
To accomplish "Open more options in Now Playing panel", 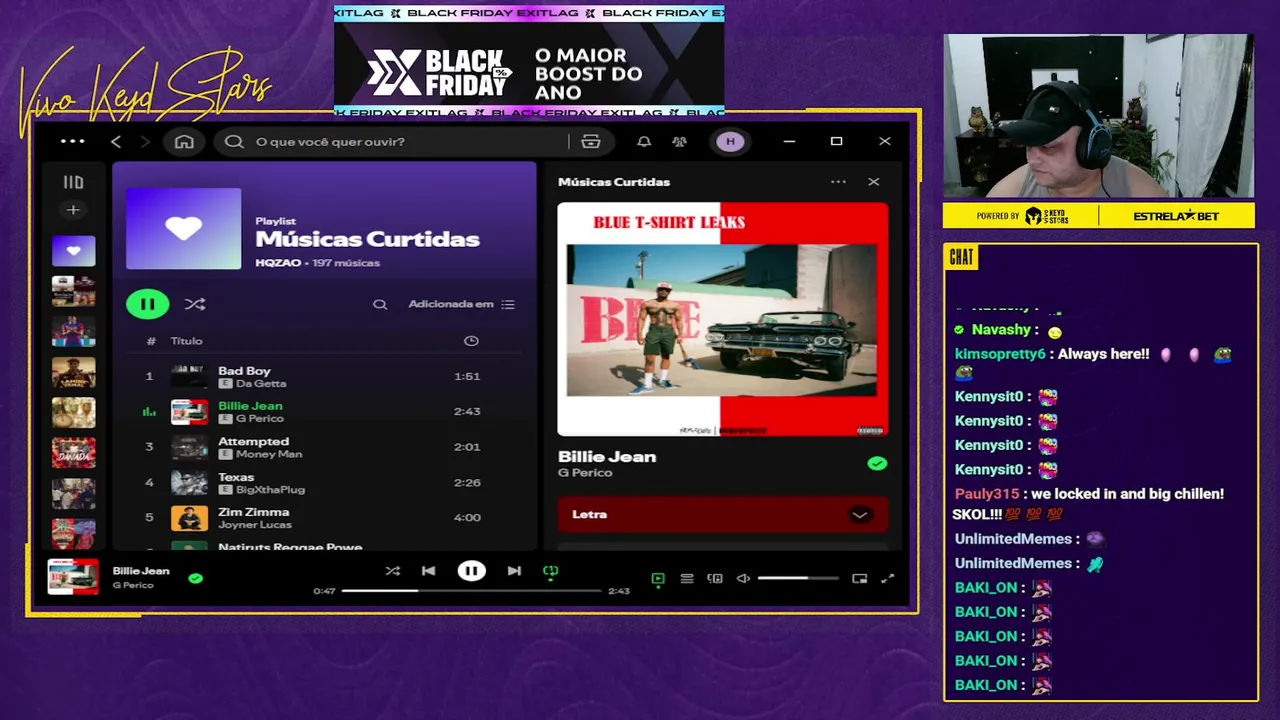I will tap(838, 182).
